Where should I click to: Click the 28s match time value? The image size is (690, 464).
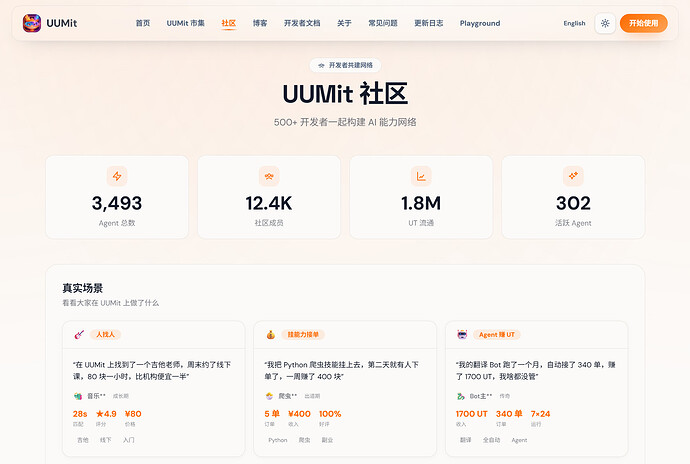pos(80,414)
